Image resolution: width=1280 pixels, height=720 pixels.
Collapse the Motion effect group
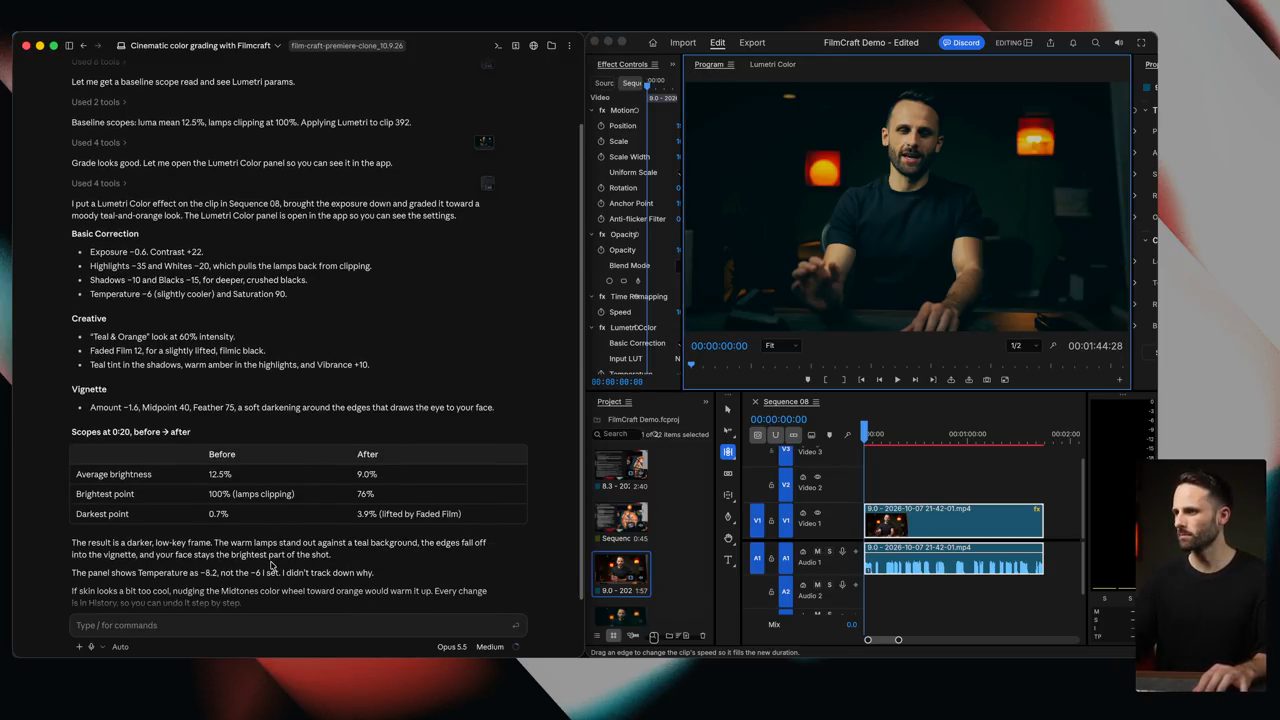591,110
